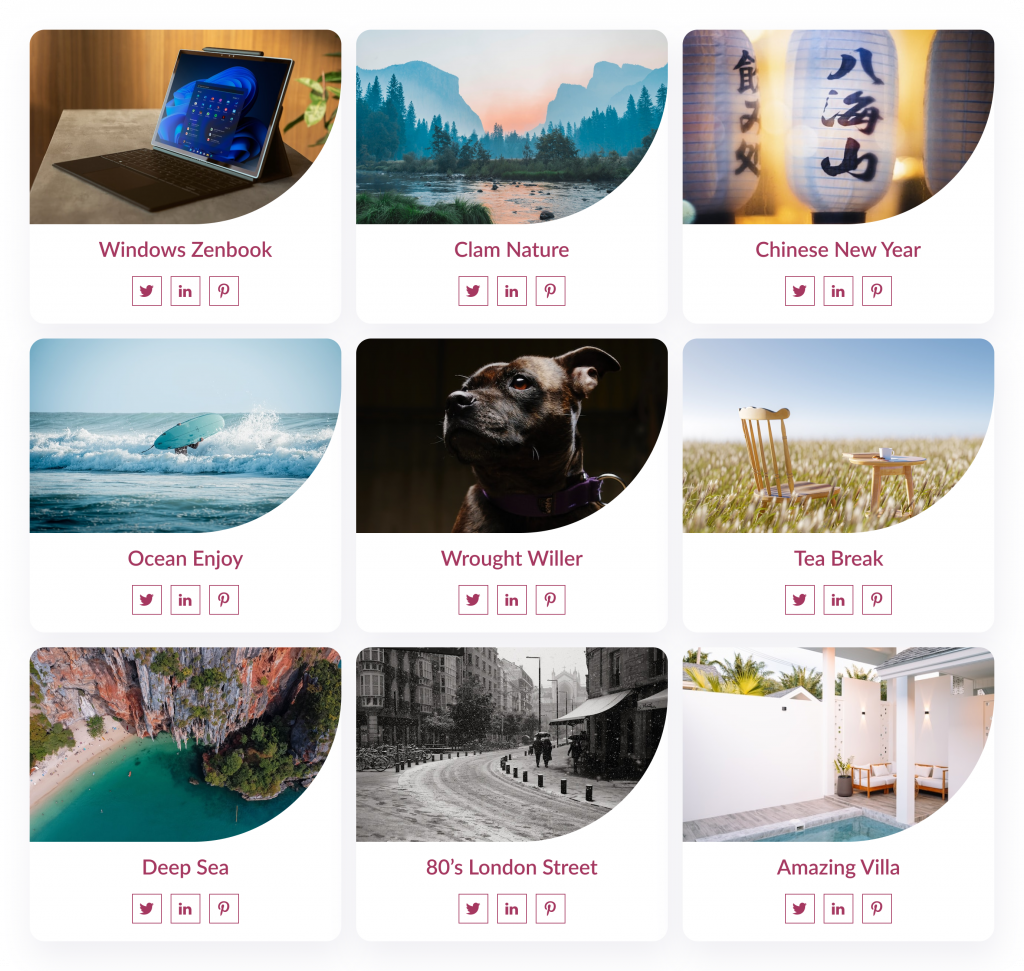Select the aerial beach cliff image
The width and height of the screenshot is (1024, 971).
click(185, 744)
